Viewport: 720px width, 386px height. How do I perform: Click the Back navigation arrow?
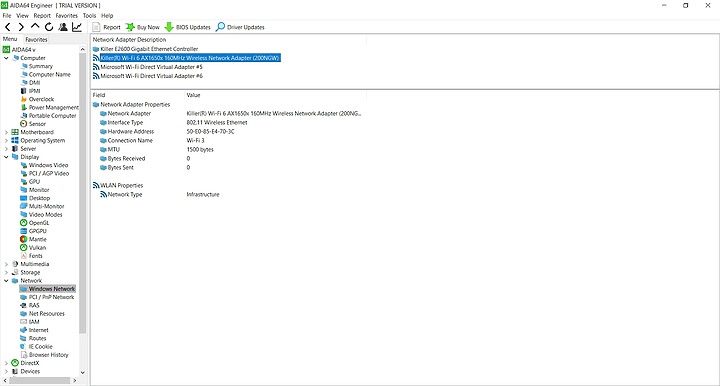[8, 27]
